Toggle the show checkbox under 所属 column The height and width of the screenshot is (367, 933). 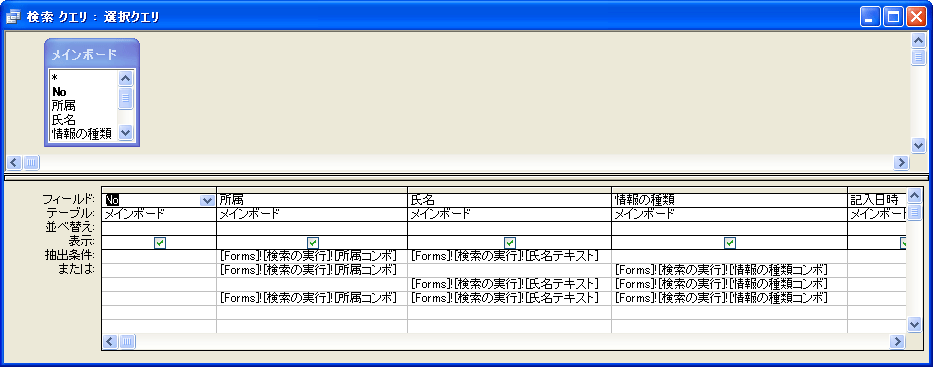(313, 242)
